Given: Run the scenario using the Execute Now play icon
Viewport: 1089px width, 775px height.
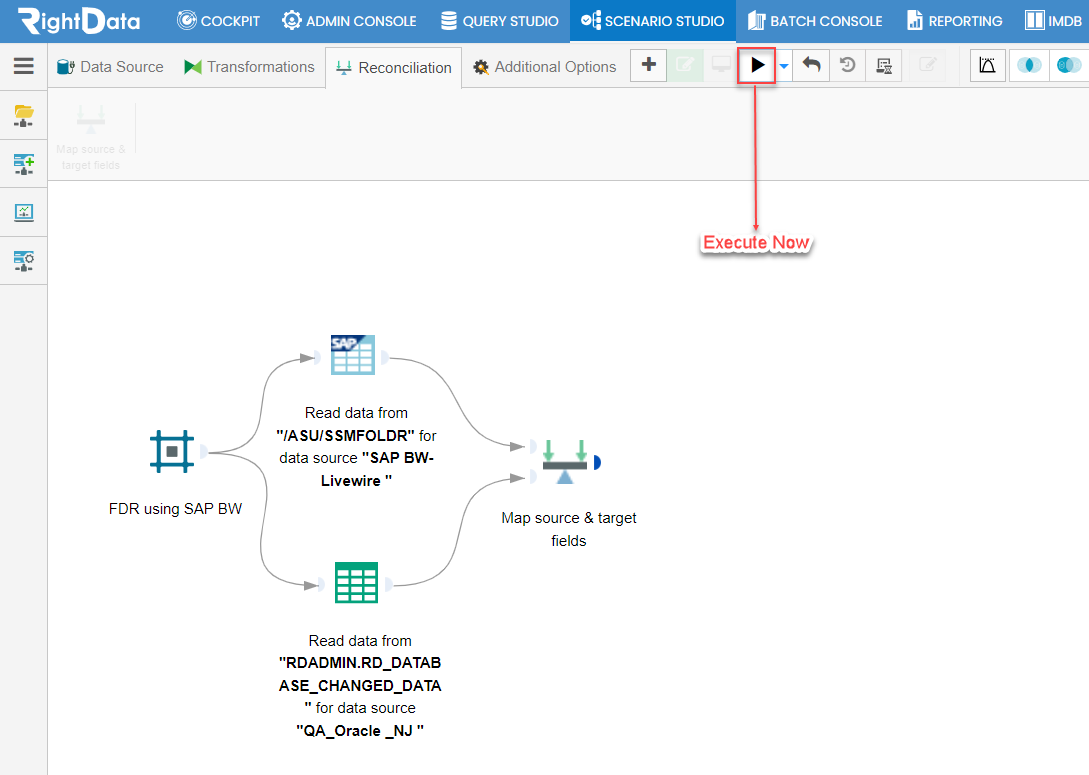Looking at the screenshot, I should point(757,65).
